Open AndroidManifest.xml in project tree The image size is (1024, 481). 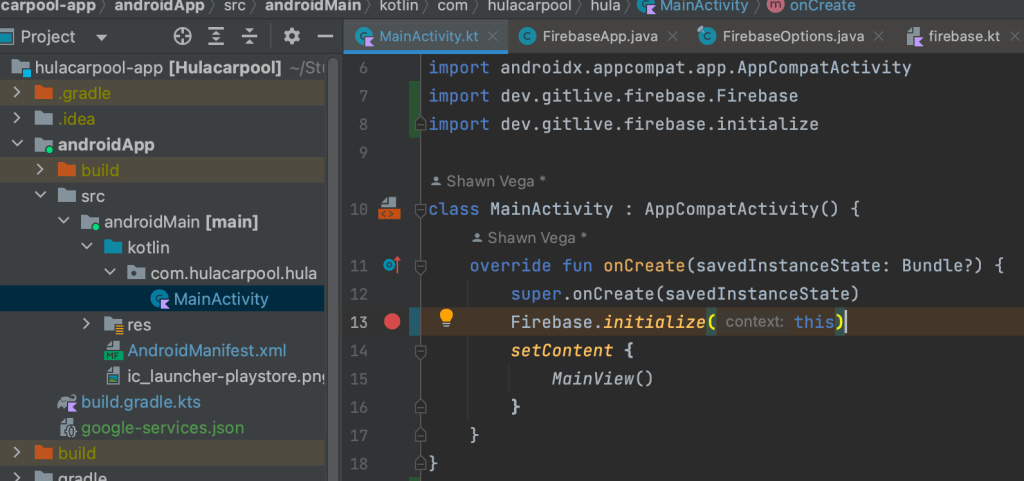(206, 351)
